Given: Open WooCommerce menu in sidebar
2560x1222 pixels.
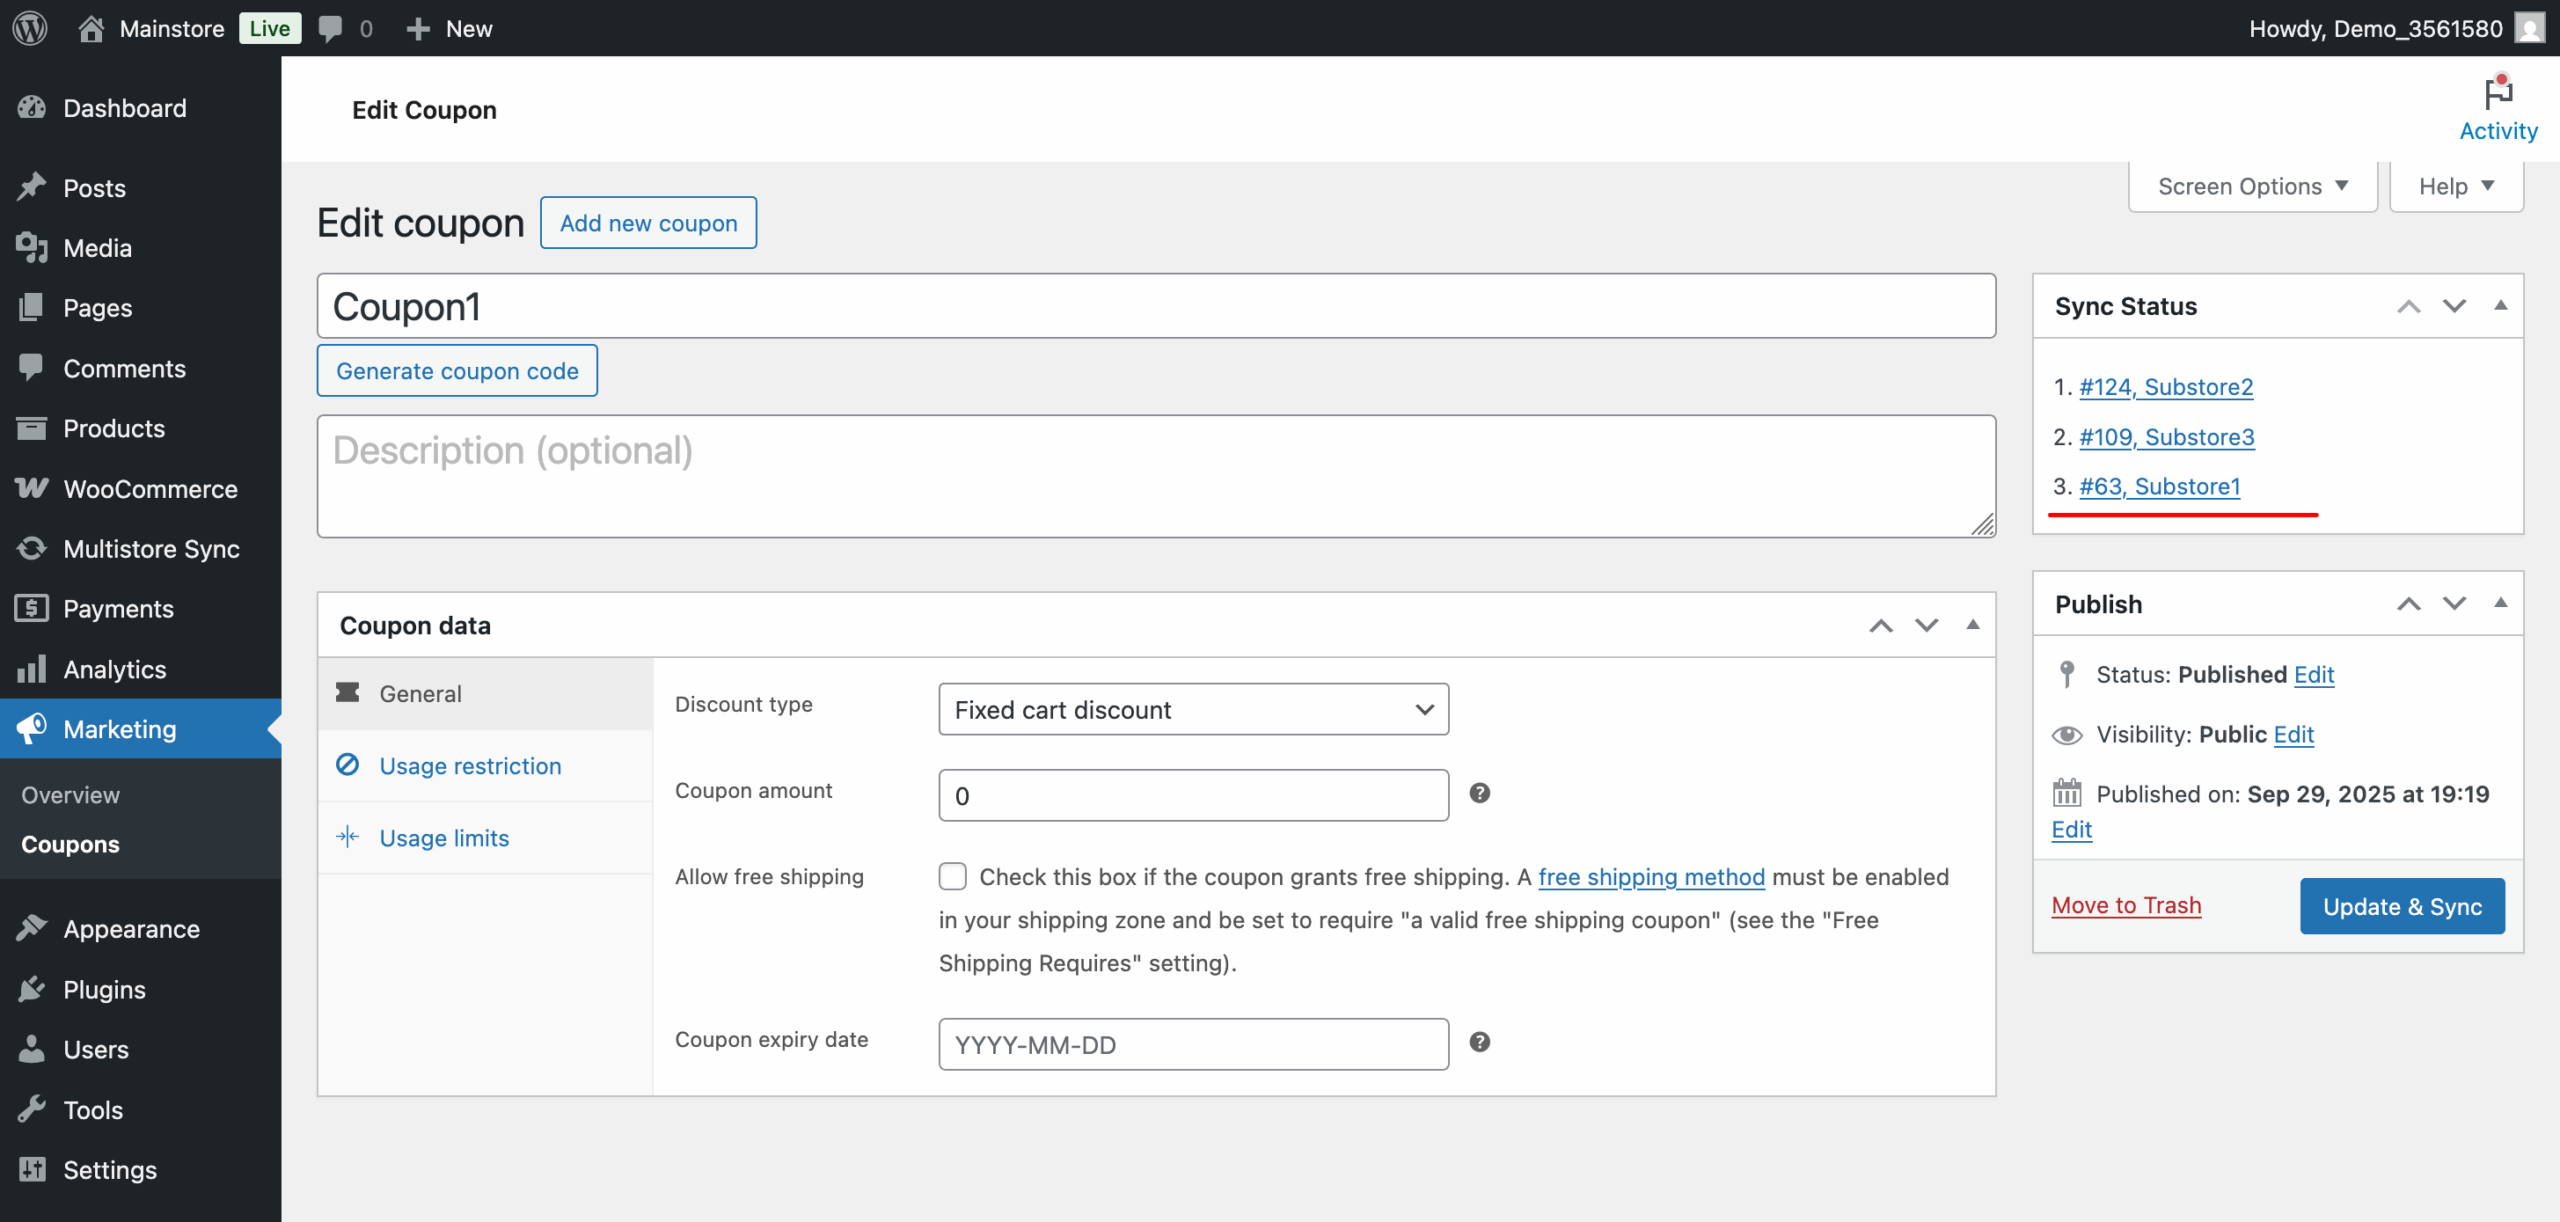Looking at the screenshot, I should [x=150, y=489].
